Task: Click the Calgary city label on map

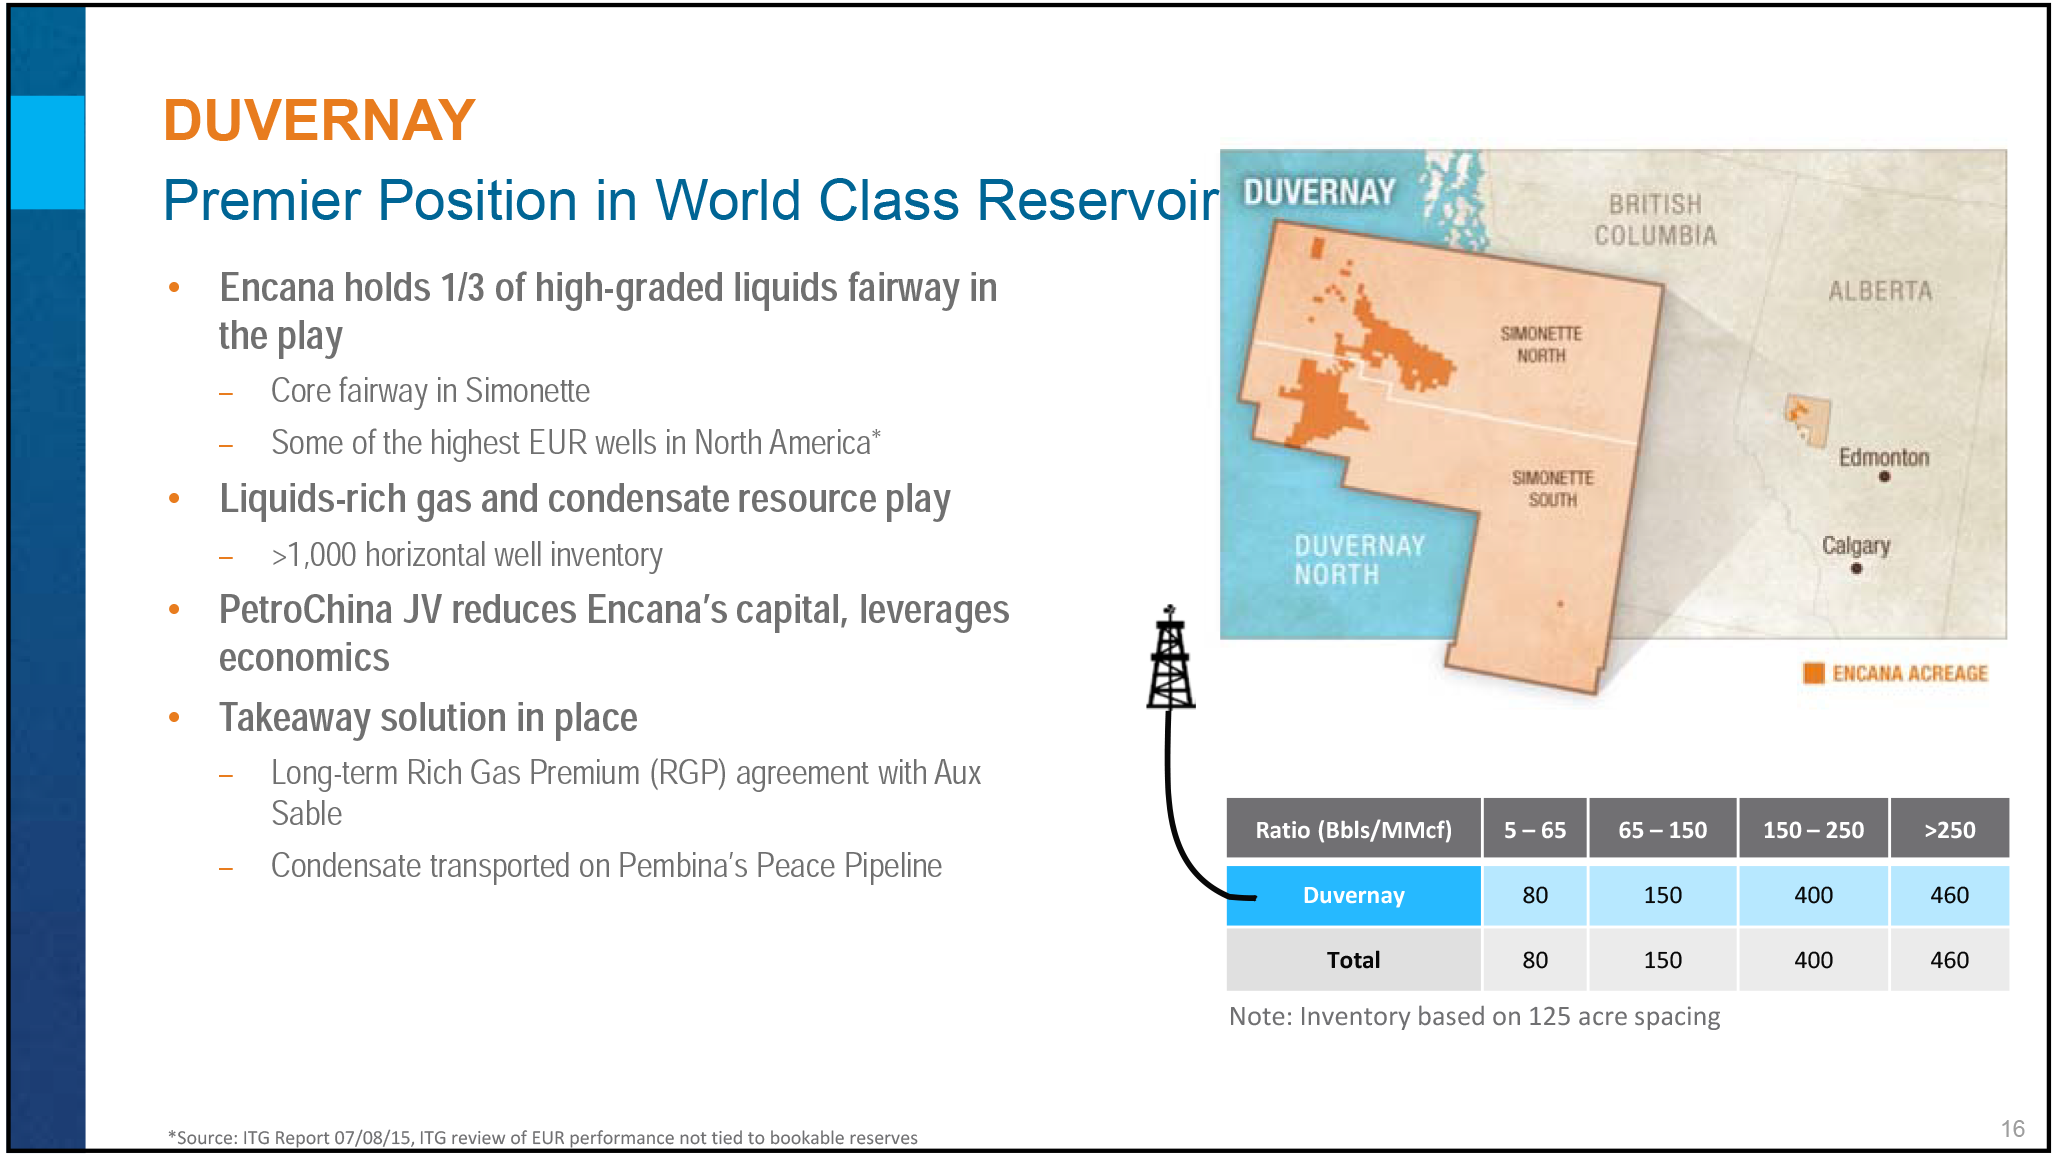Action: [x=1856, y=546]
